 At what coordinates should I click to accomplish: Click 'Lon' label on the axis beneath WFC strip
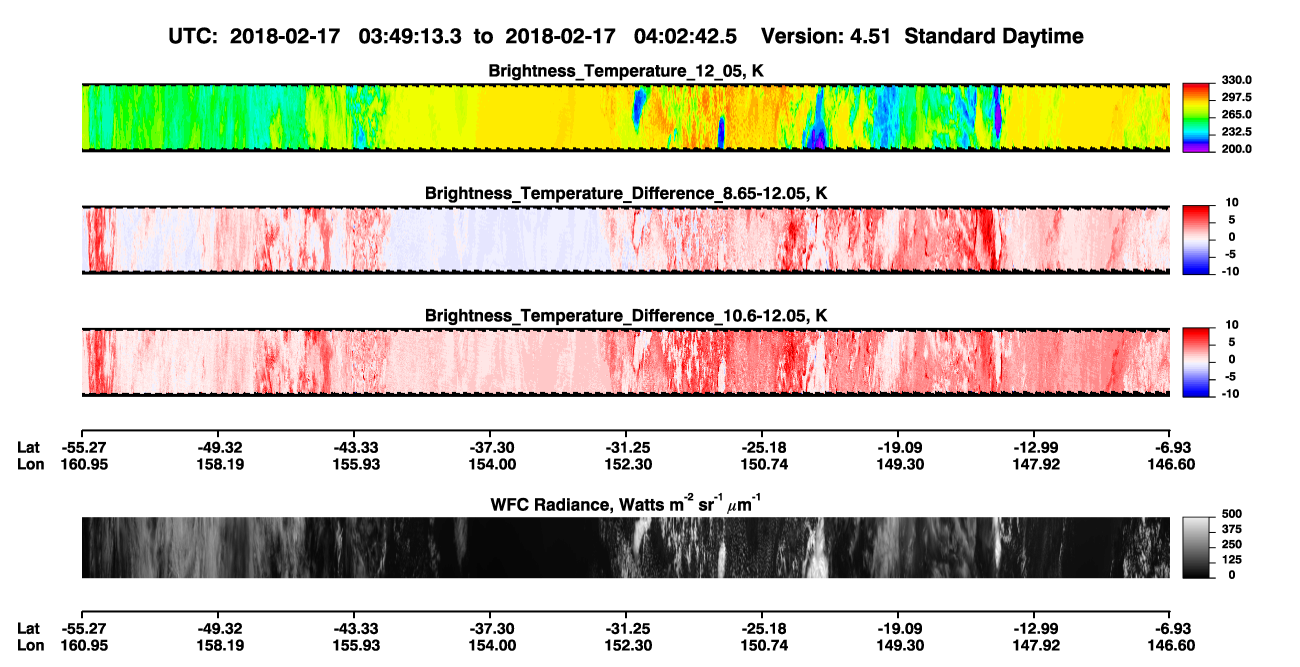(30, 645)
